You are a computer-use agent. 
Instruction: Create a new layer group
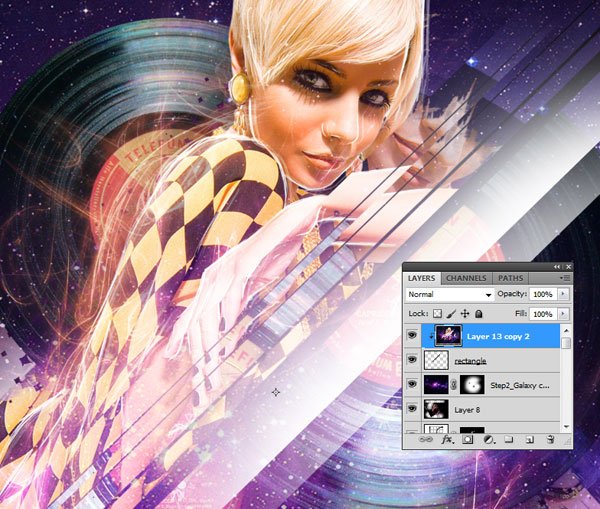pyautogui.click(x=509, y=439)
